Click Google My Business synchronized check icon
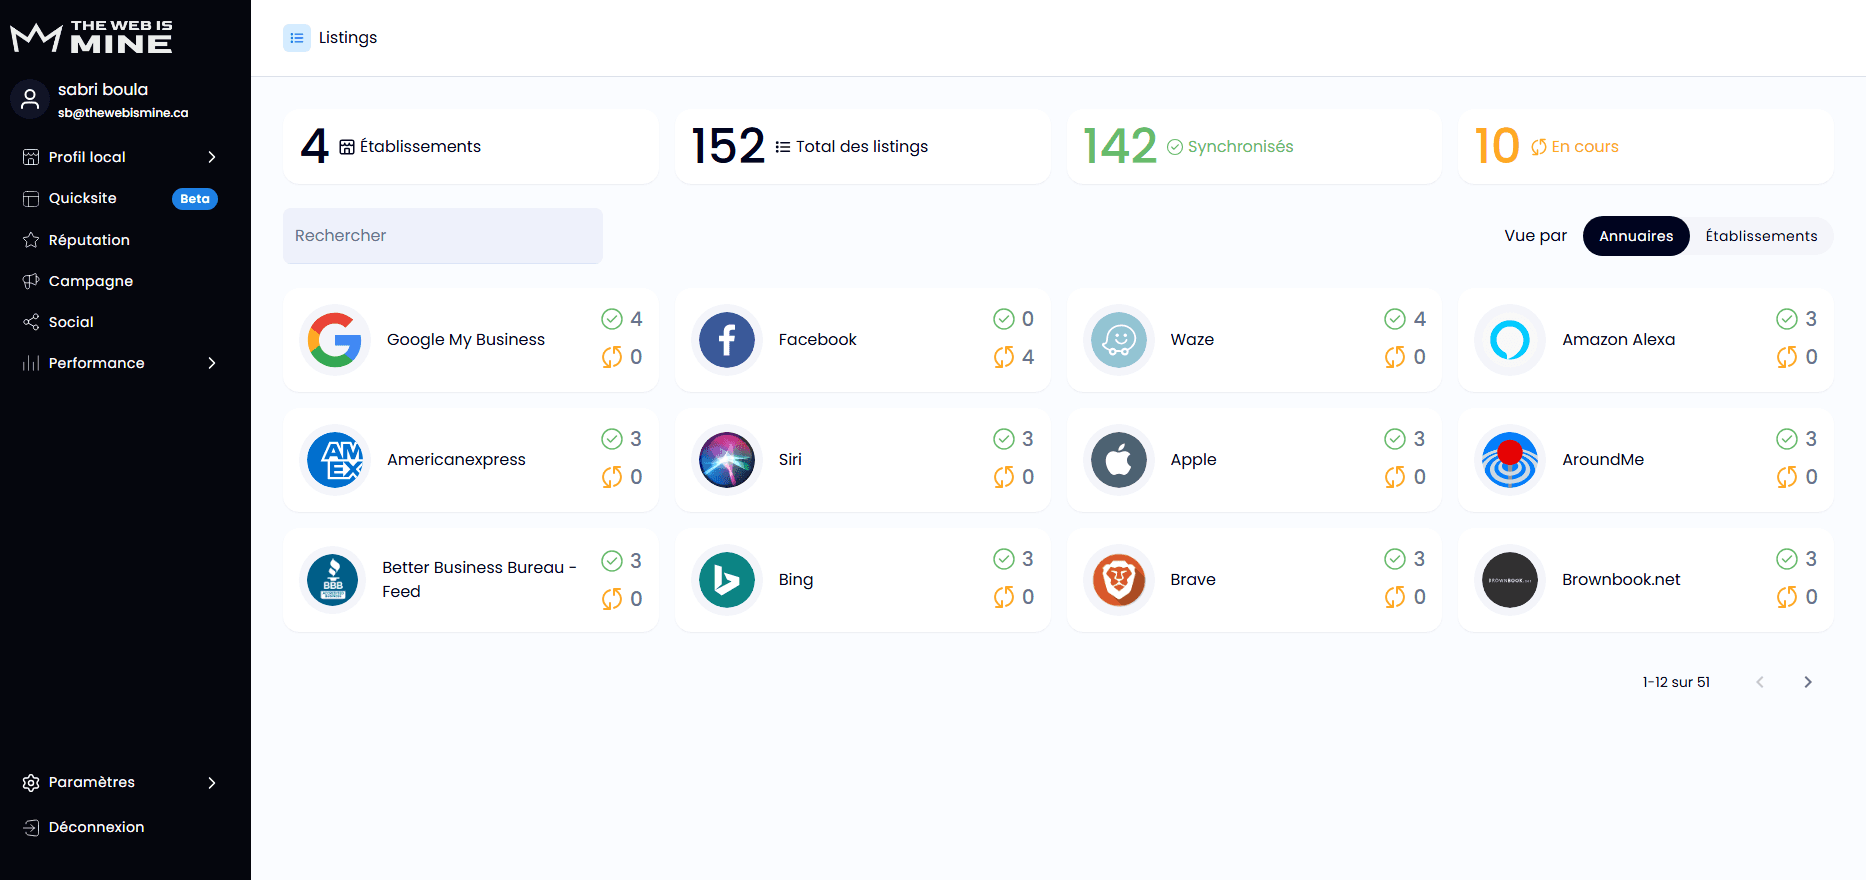The width and height of the screenshot is (1866, 880). pos(612,319)
